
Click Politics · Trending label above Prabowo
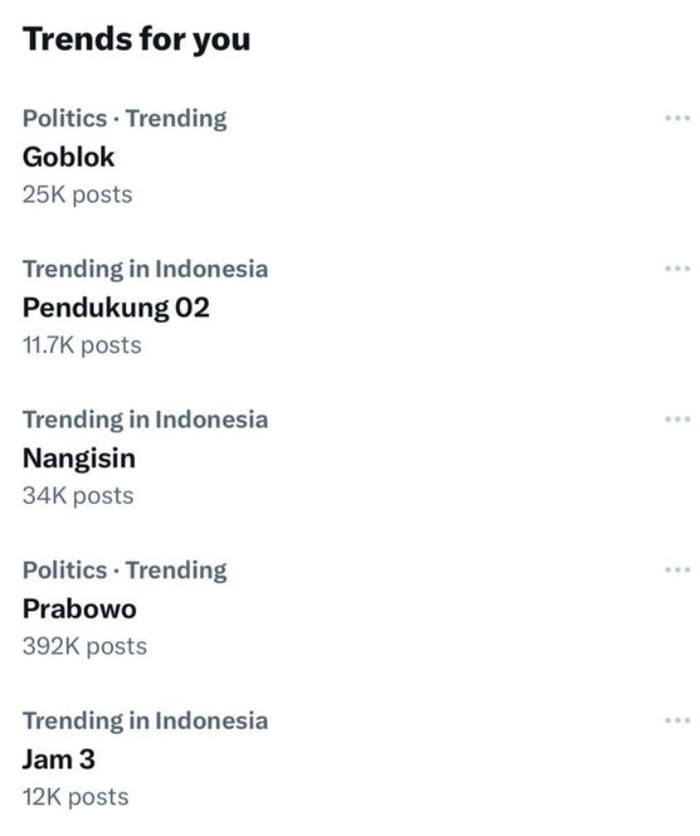(x=124, y=570)
